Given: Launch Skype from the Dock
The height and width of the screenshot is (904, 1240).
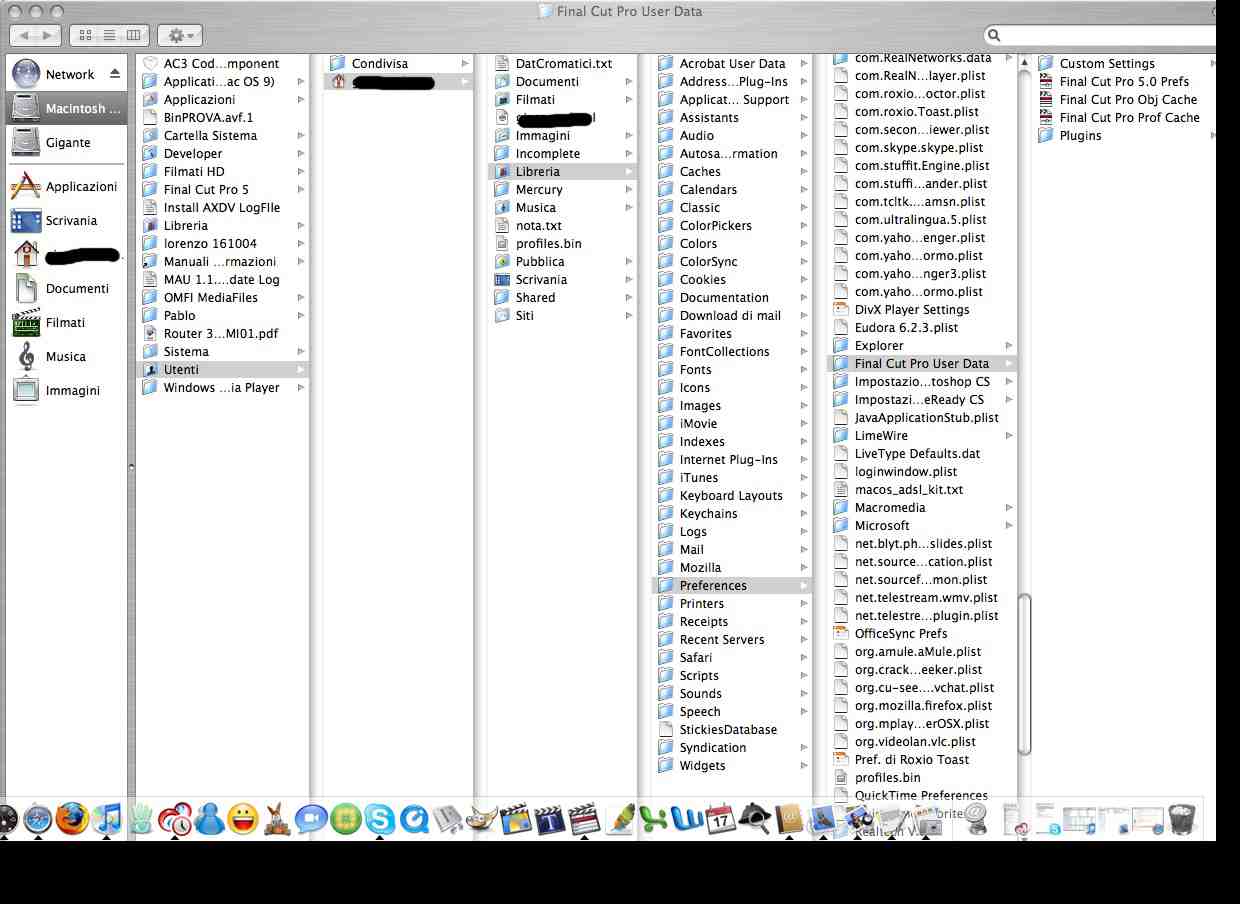Looking at the screenshot, I should 380,819.
